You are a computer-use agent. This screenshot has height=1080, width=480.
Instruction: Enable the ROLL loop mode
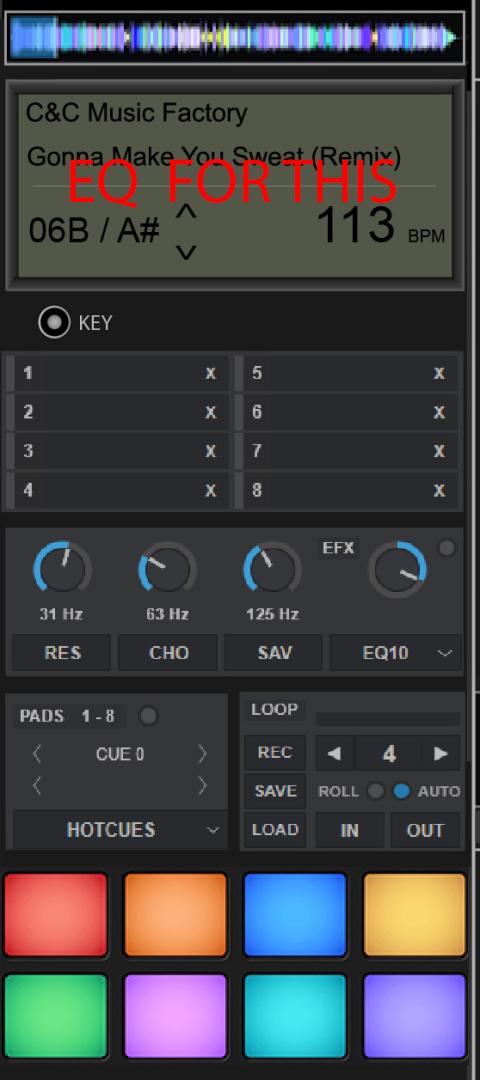click(x=375, y=791)
